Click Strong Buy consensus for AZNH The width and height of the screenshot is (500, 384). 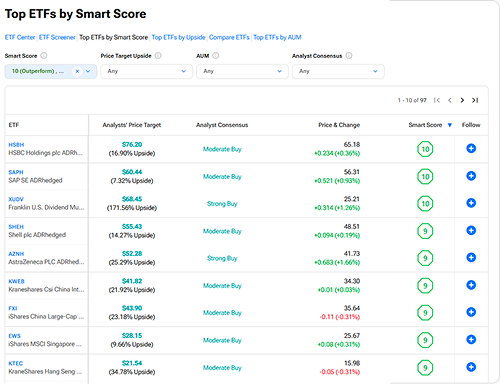(222, 258)
